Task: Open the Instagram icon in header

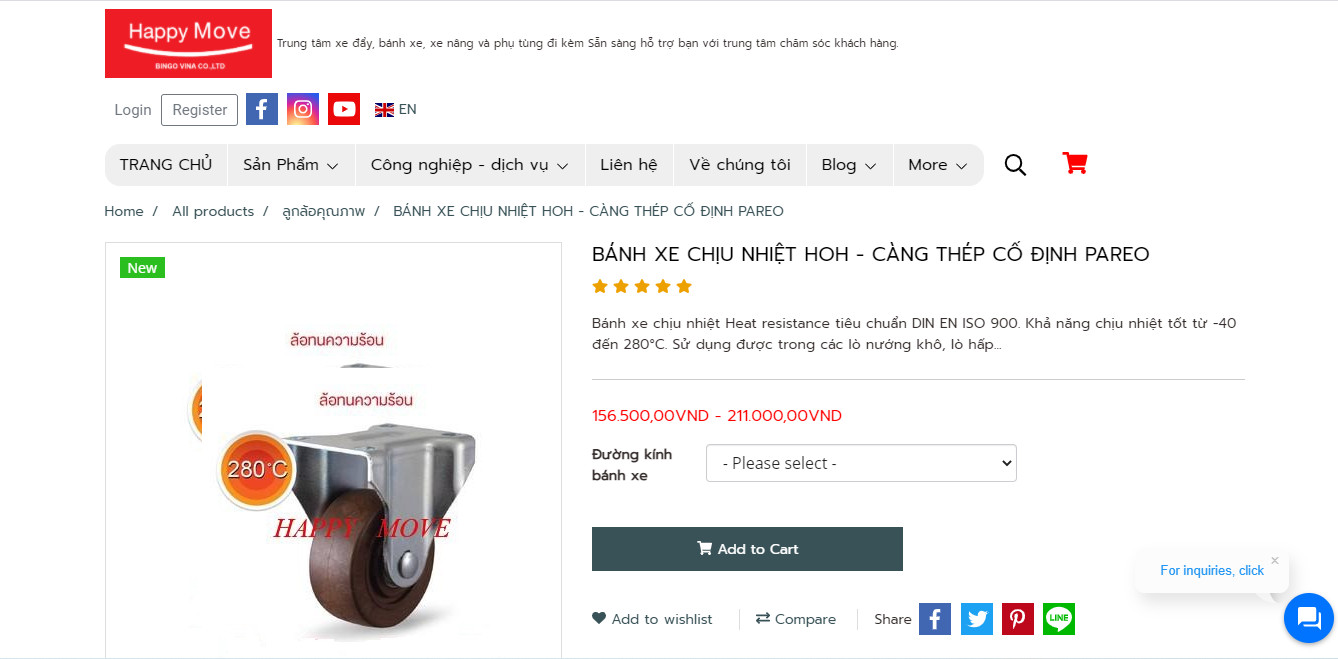Action: pyautogui.click(x=303, y=109)
